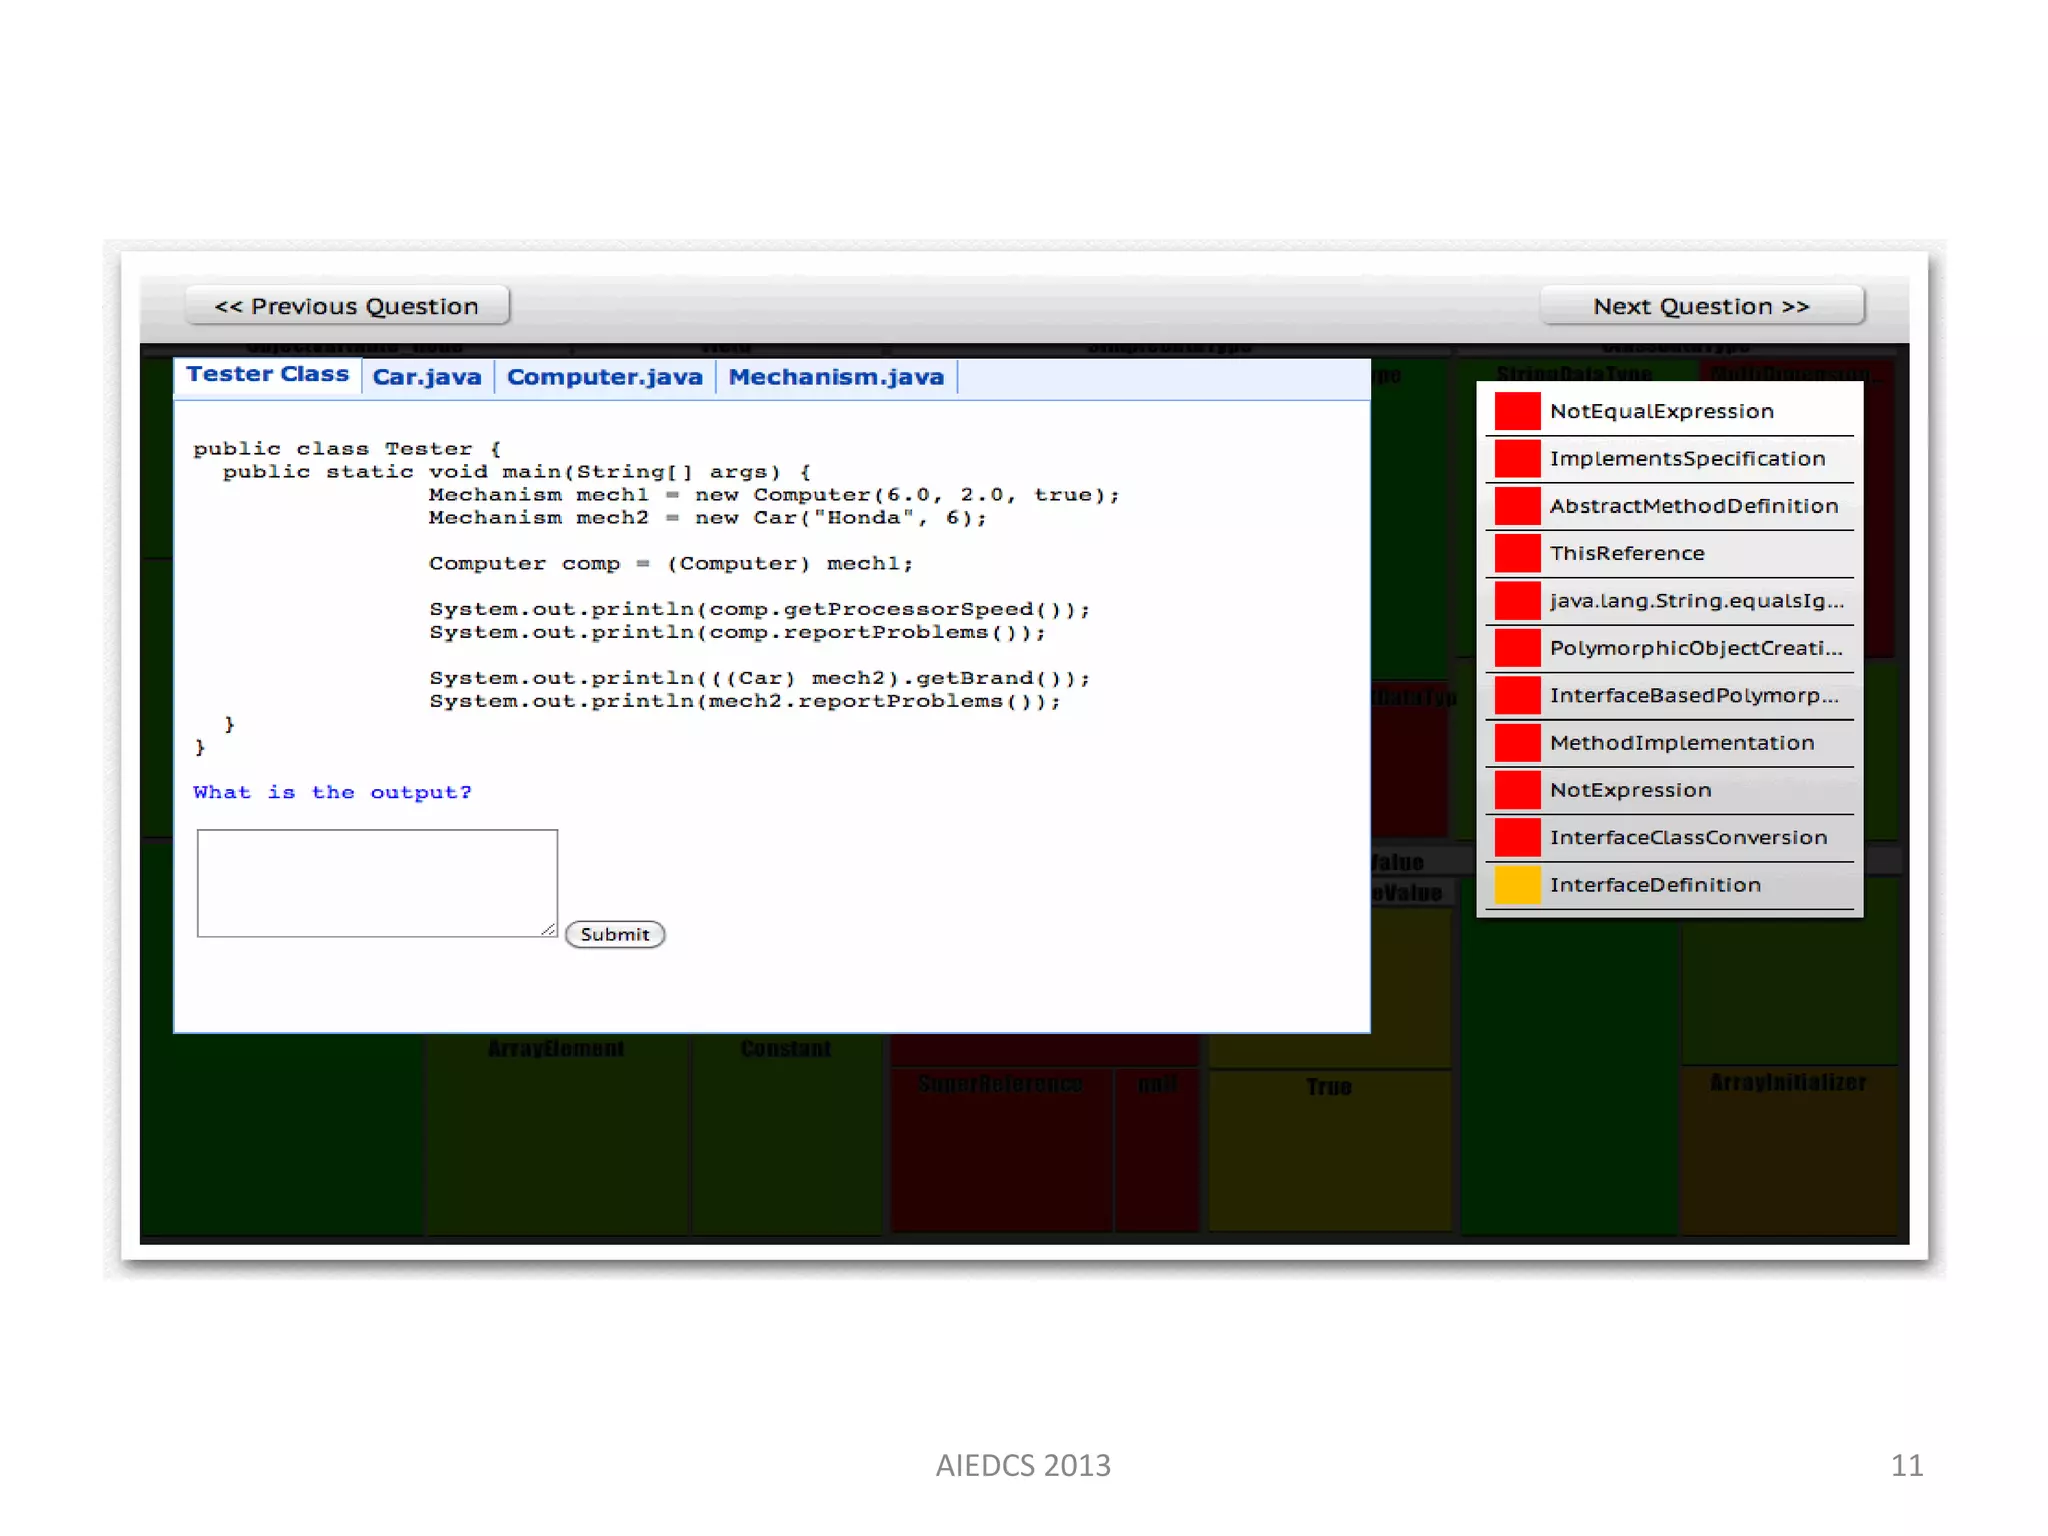
Task: Click the comp.getProcessorSpeed() println line
Action: 760,609
